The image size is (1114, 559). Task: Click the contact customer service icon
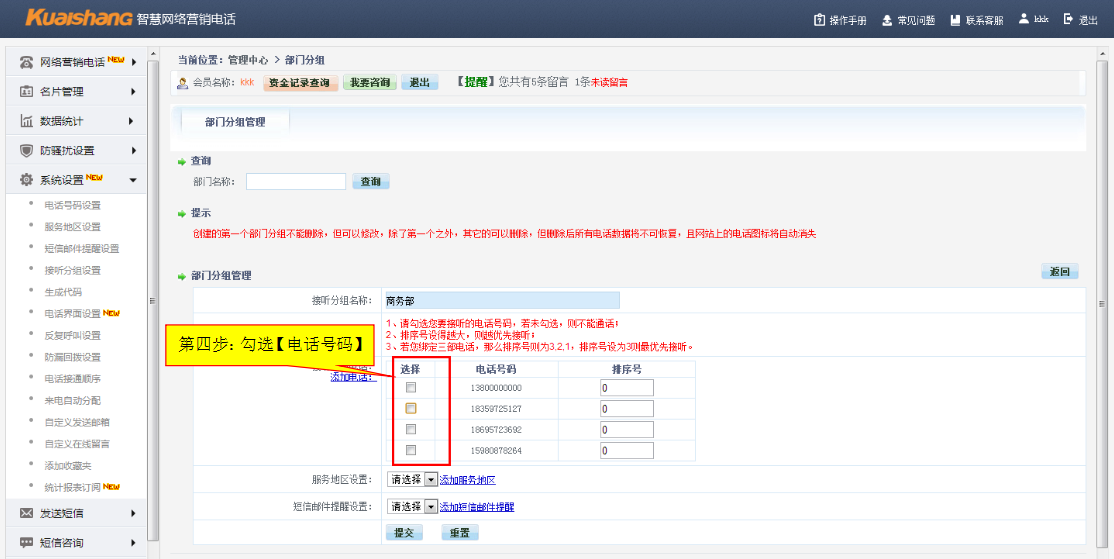(x=956, y=20)
